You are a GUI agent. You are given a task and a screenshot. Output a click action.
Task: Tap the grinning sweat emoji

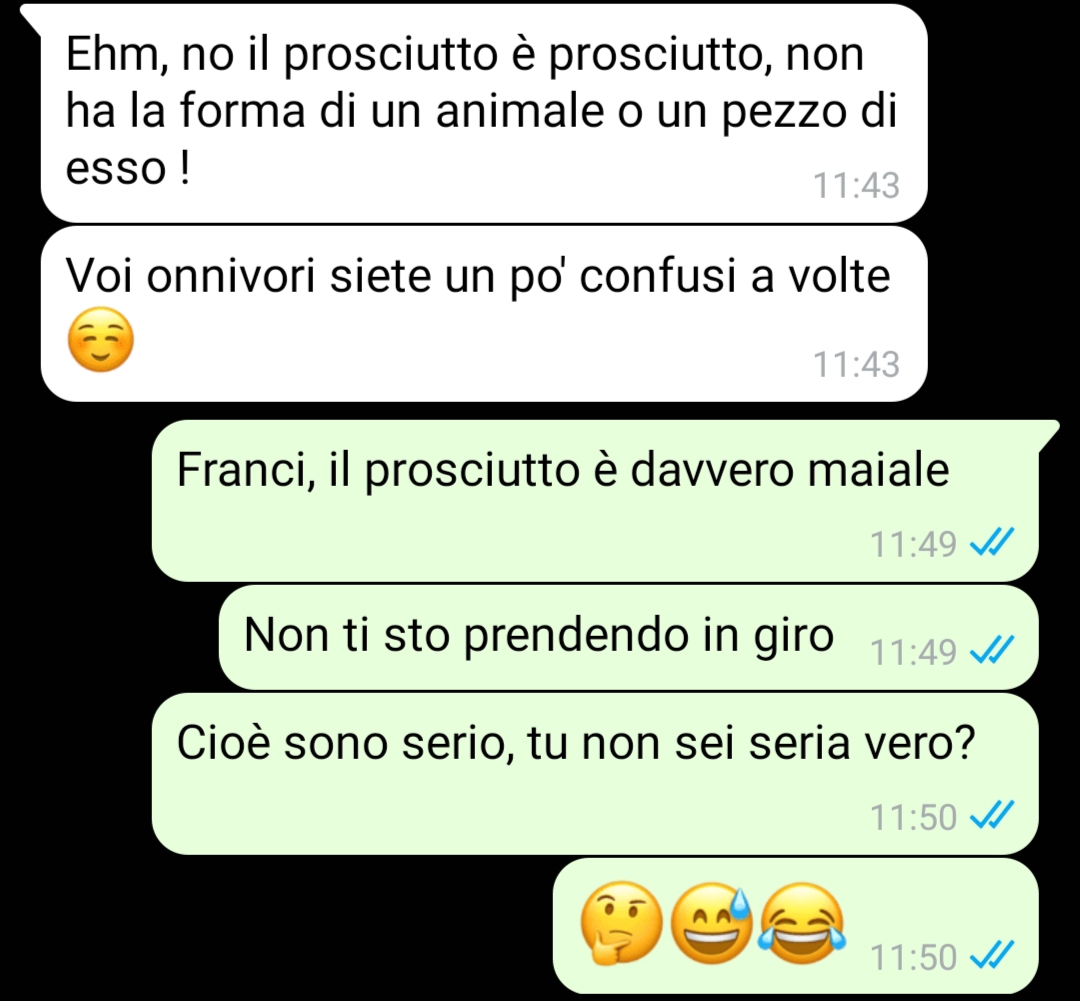pyautogui.click(x=712, y=922)
